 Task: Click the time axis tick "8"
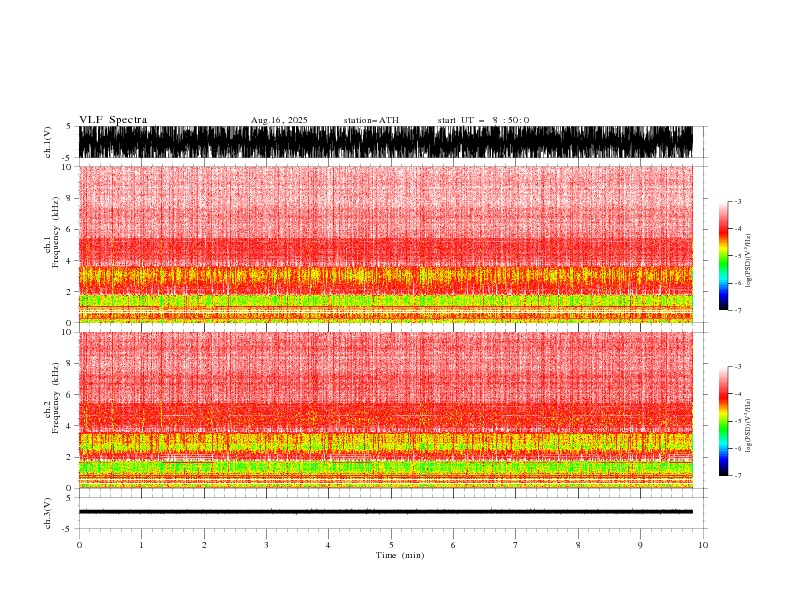[578, 545]
